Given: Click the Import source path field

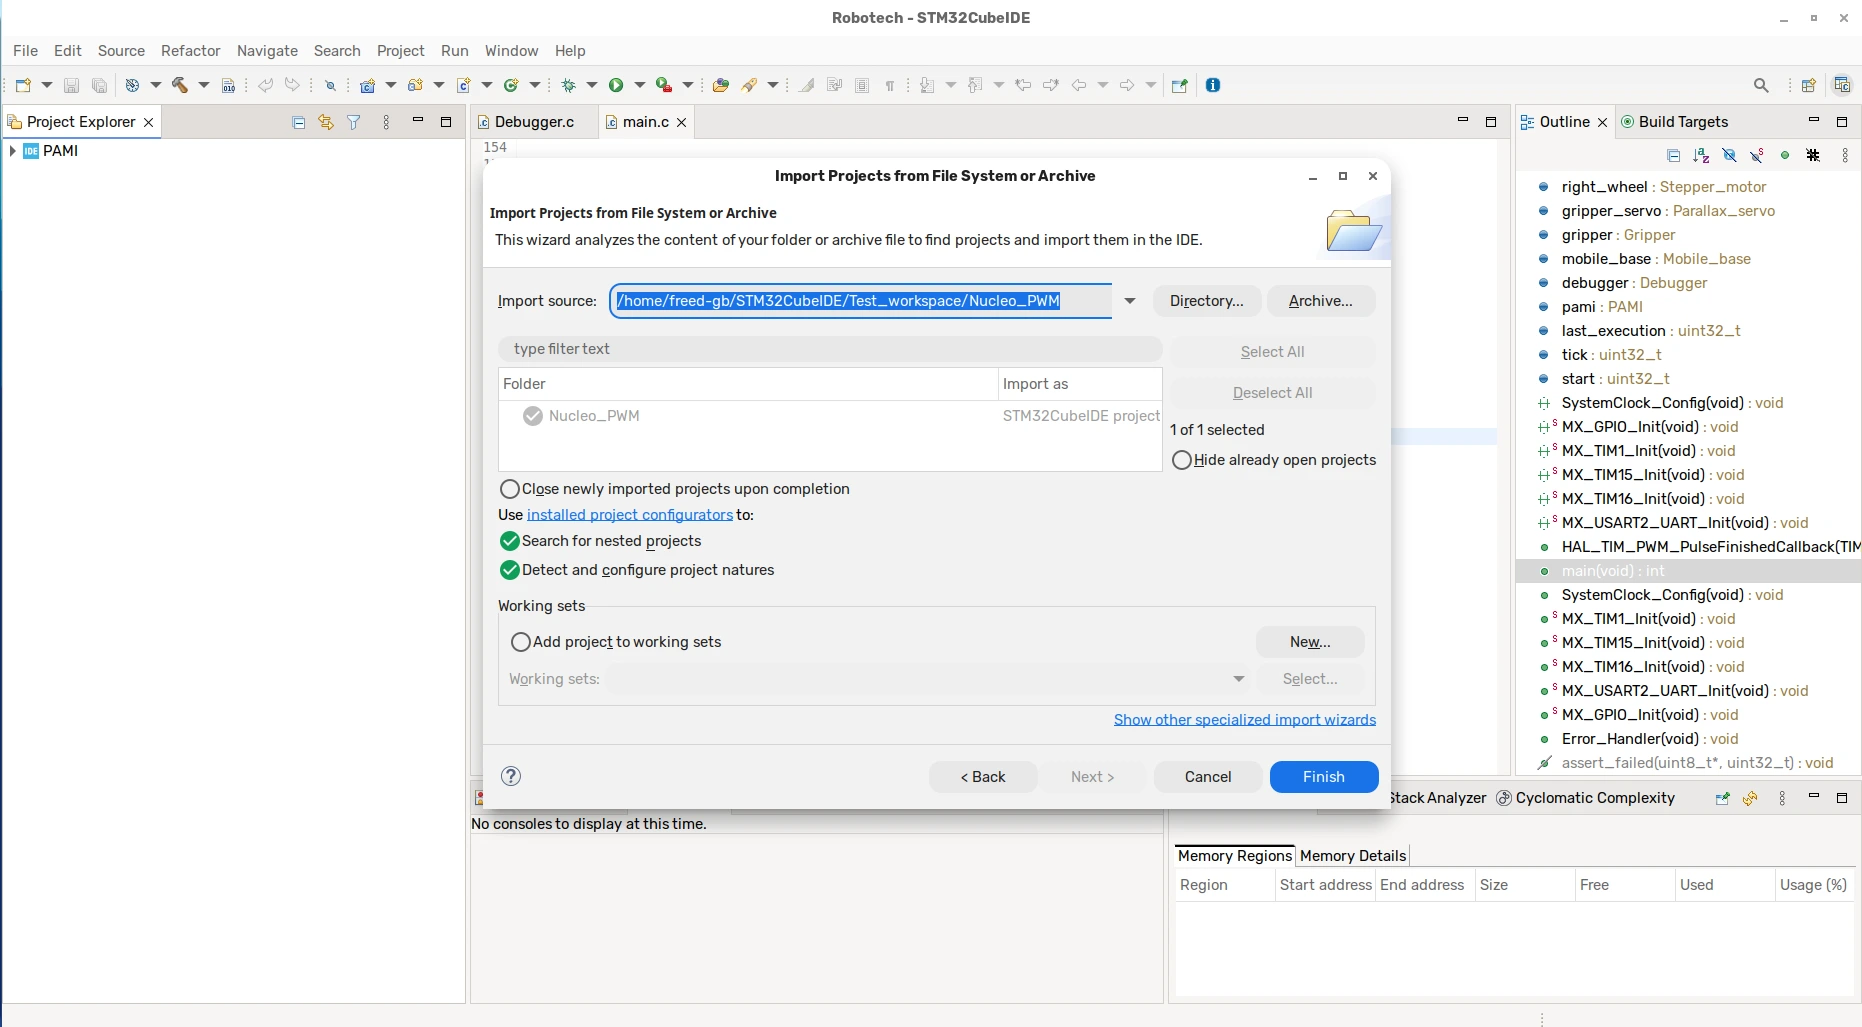Looking at the screenshot, I should tap(861, 301).
